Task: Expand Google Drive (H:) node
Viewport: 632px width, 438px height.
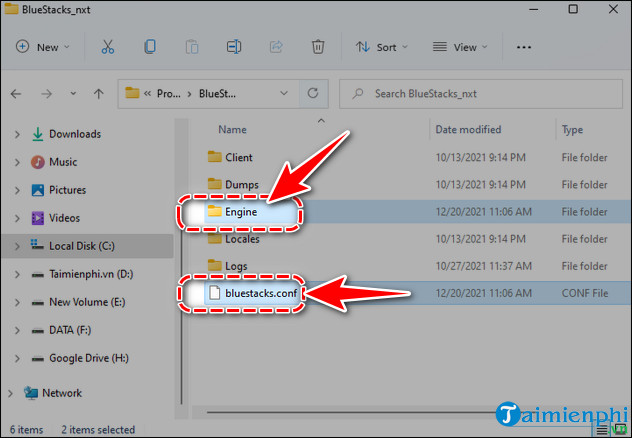Action: (x=17, y=358)
